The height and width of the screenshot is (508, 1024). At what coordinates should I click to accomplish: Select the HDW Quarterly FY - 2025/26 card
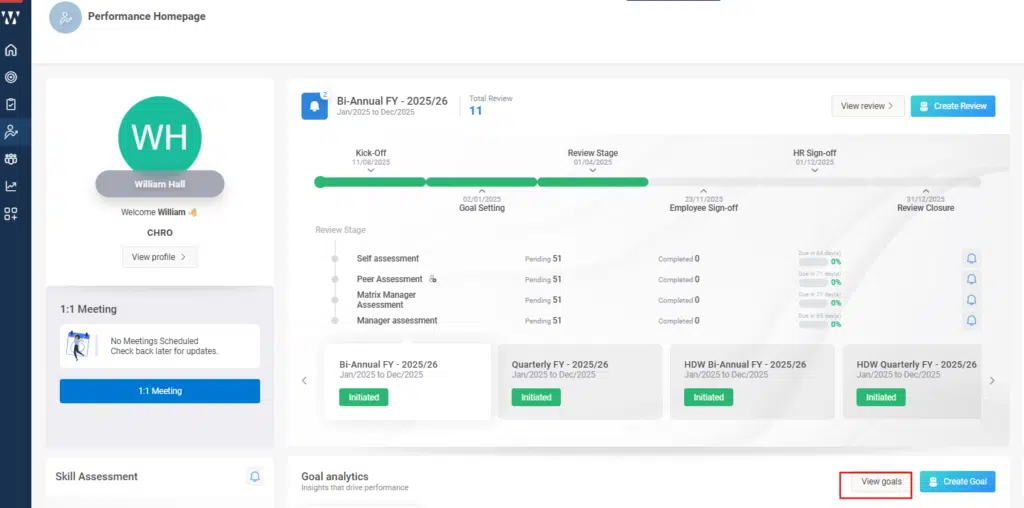(912, 381)
